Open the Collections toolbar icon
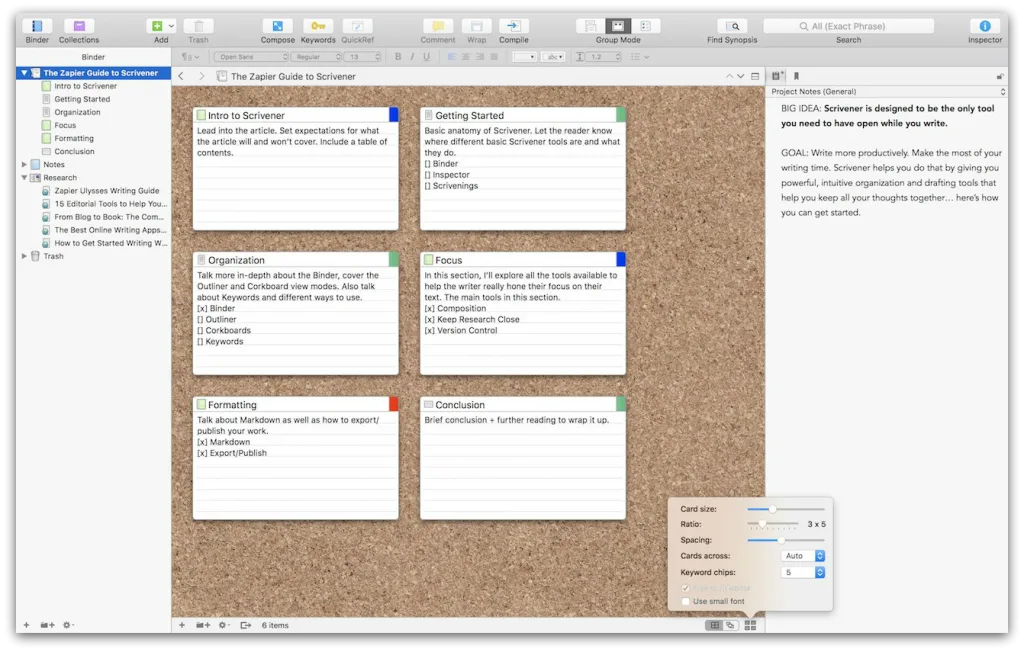The height and width of the screenshot is (652, 1024). point(79,26)
